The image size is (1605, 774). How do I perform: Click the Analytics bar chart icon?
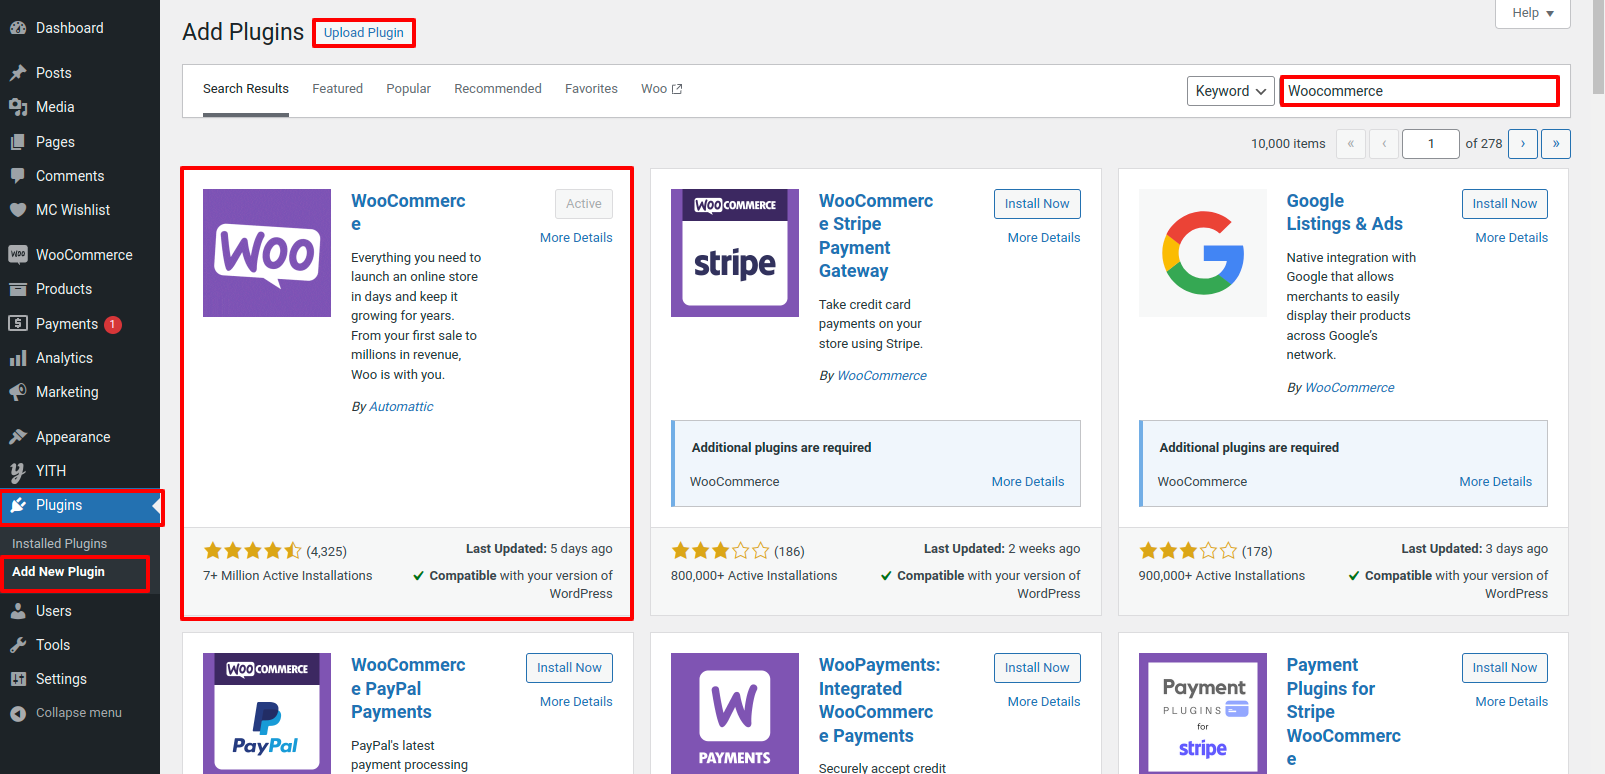[18, 358]
